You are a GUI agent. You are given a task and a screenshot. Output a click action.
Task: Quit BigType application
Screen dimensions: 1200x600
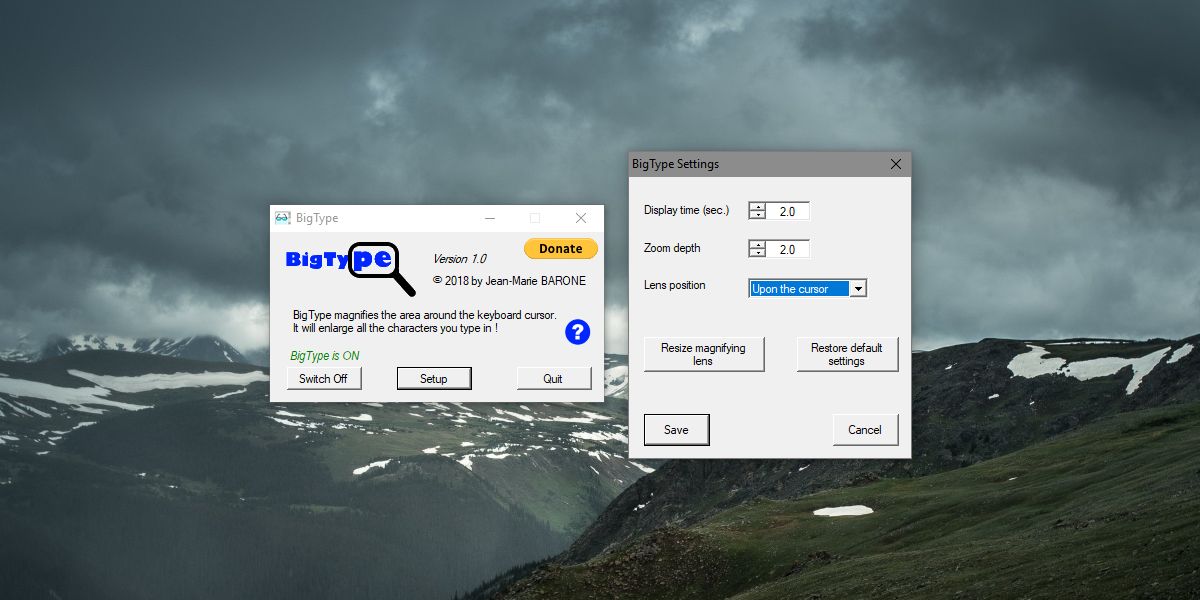point(553,378)
